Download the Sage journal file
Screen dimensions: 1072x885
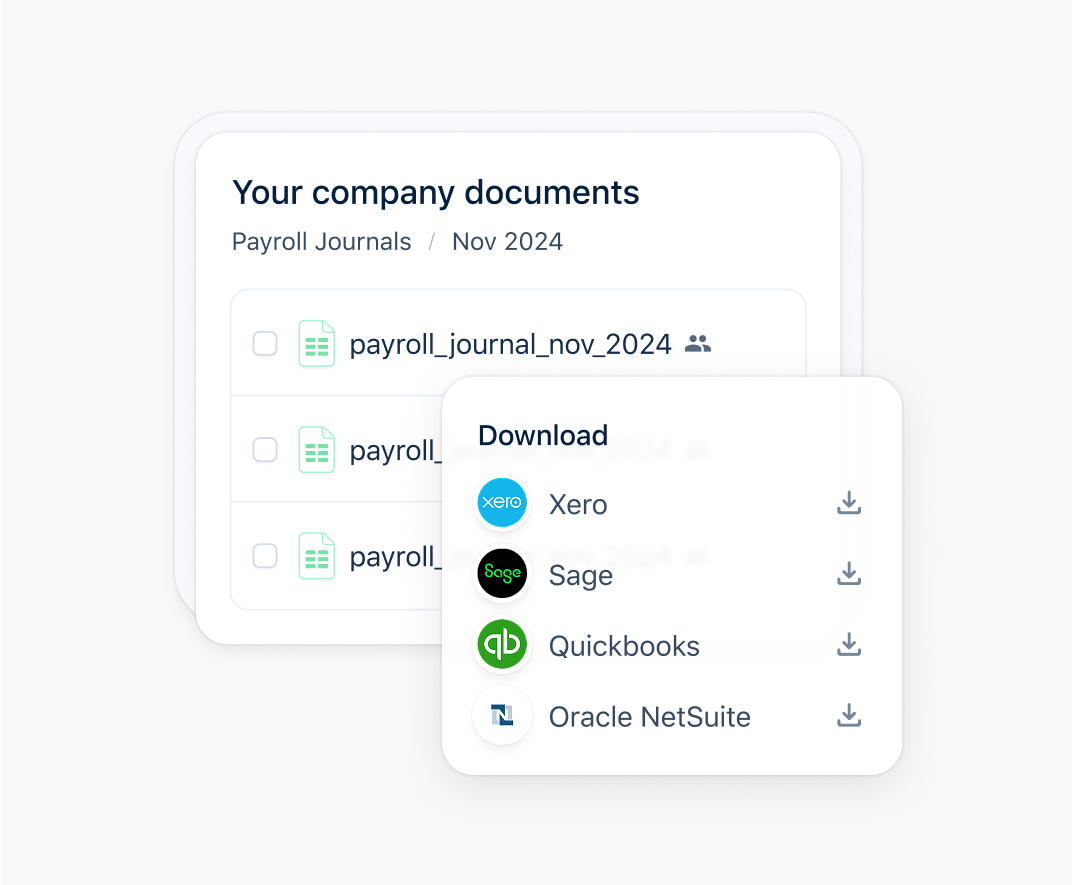coord(848,574)
